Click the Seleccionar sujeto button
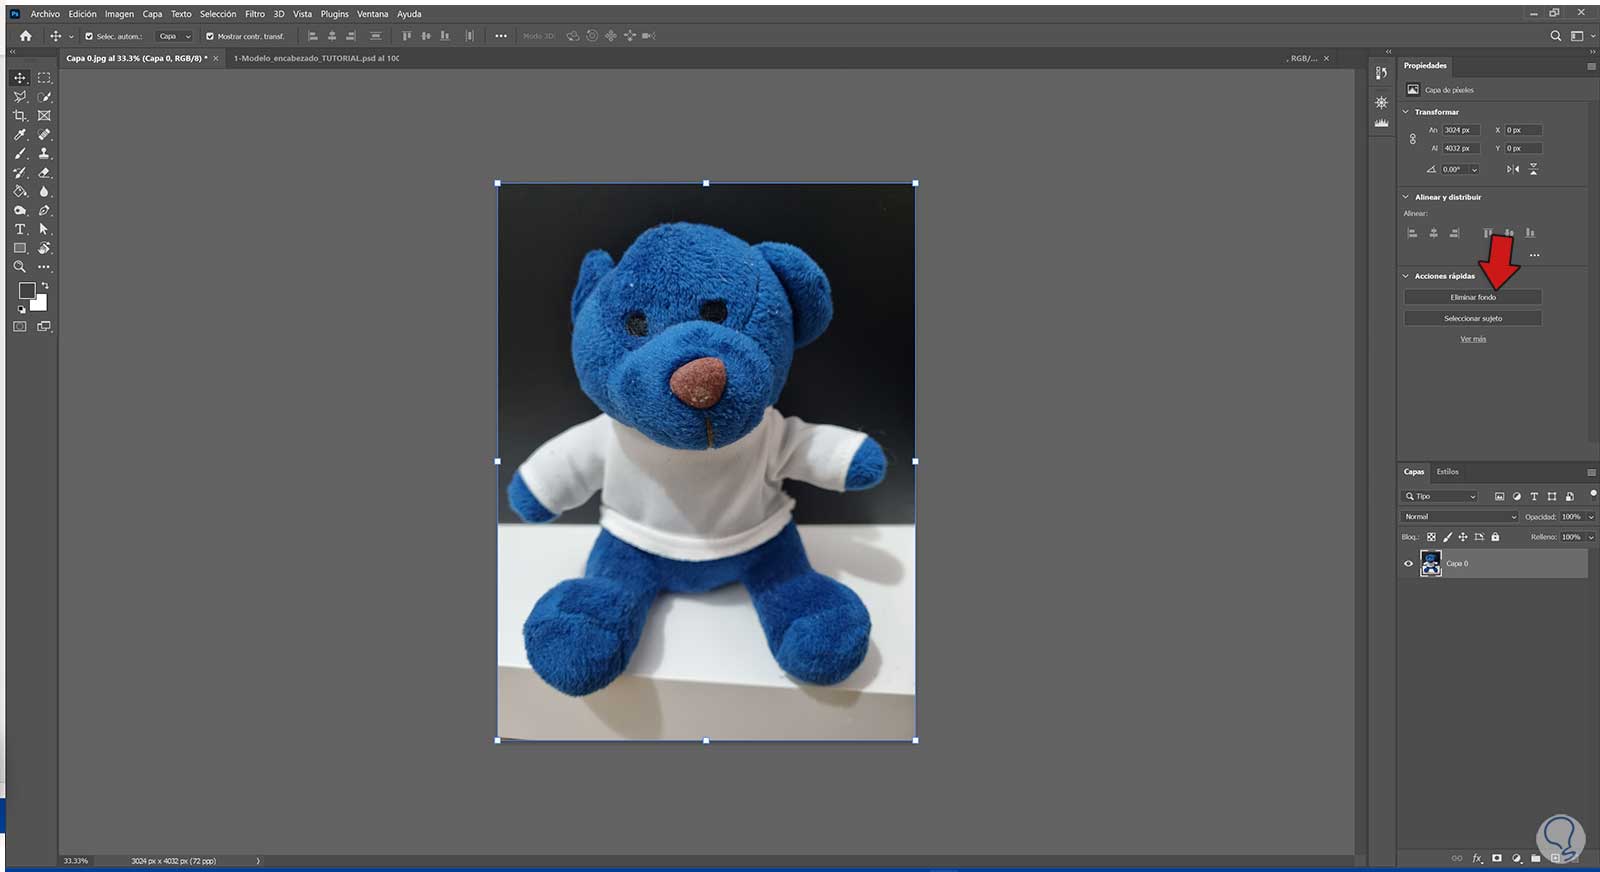Image resolution: width=1600 pixels, height=872 pixels. [x=1473, y=318]
